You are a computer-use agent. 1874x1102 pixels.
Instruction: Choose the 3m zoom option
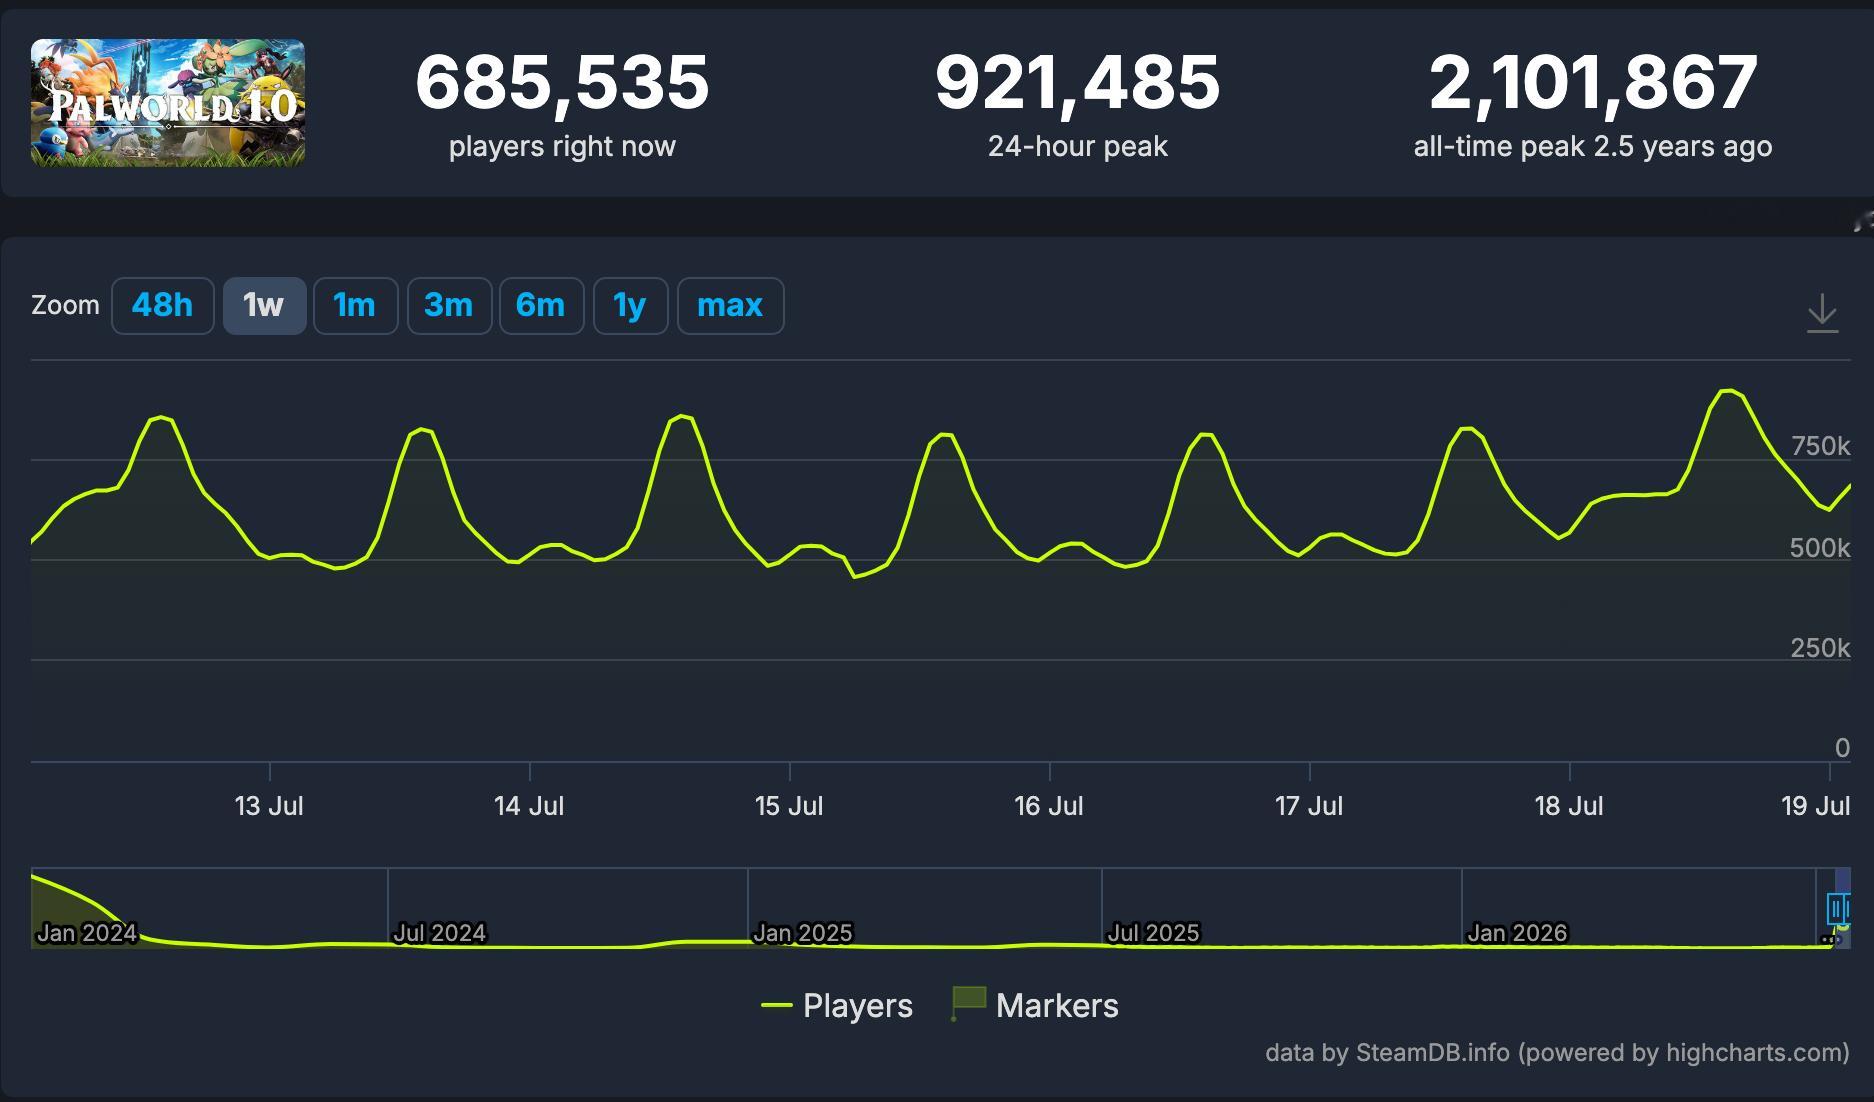point(449,306)
